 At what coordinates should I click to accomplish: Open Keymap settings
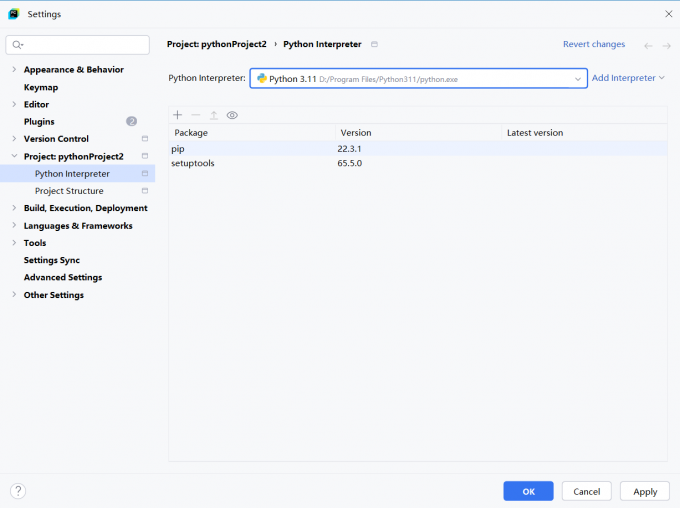point(41,87)
